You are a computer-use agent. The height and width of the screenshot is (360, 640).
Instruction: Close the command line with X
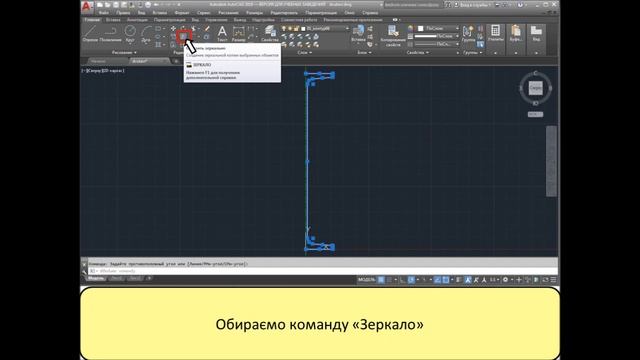[84, 264]
